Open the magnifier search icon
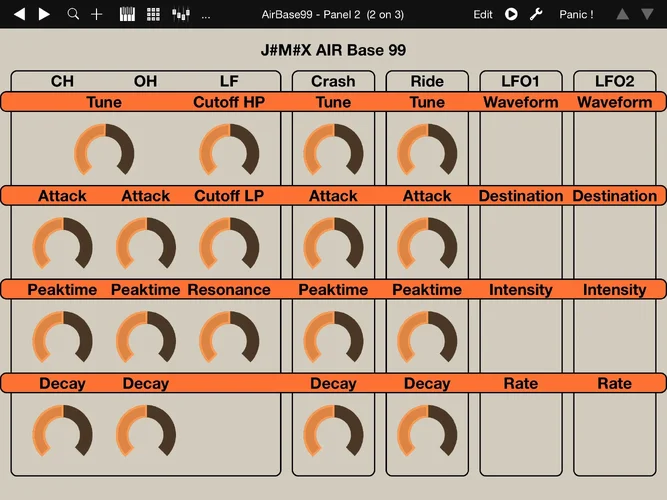 [x=73, y=14]
